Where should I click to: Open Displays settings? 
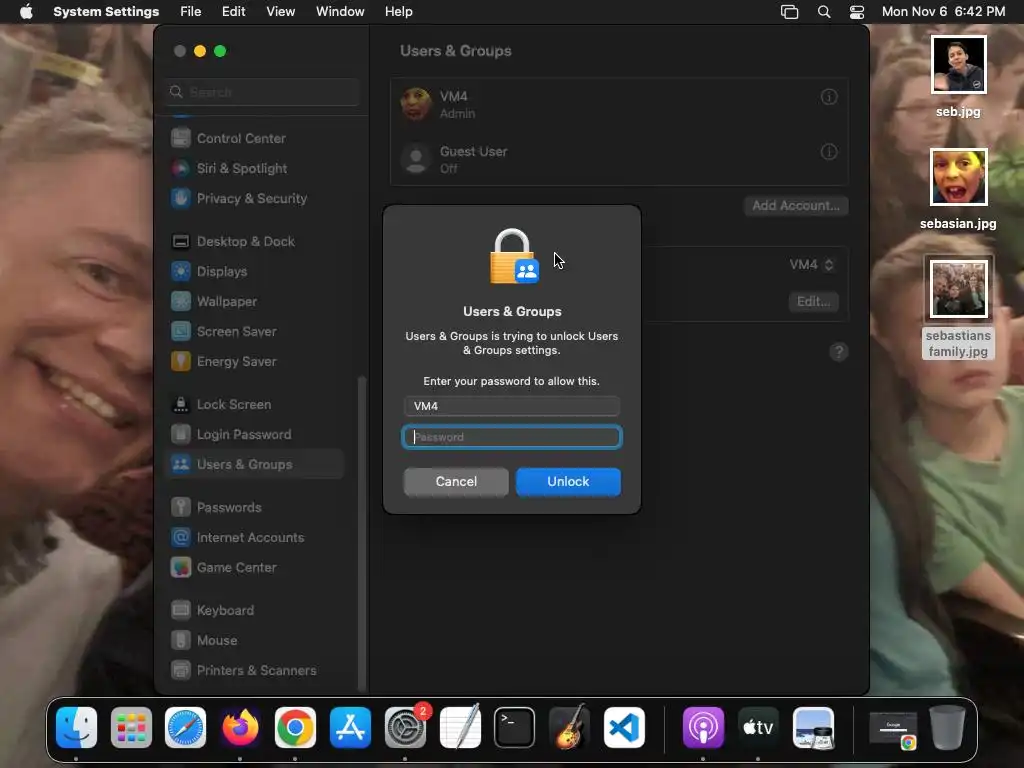tap(255, 272)
